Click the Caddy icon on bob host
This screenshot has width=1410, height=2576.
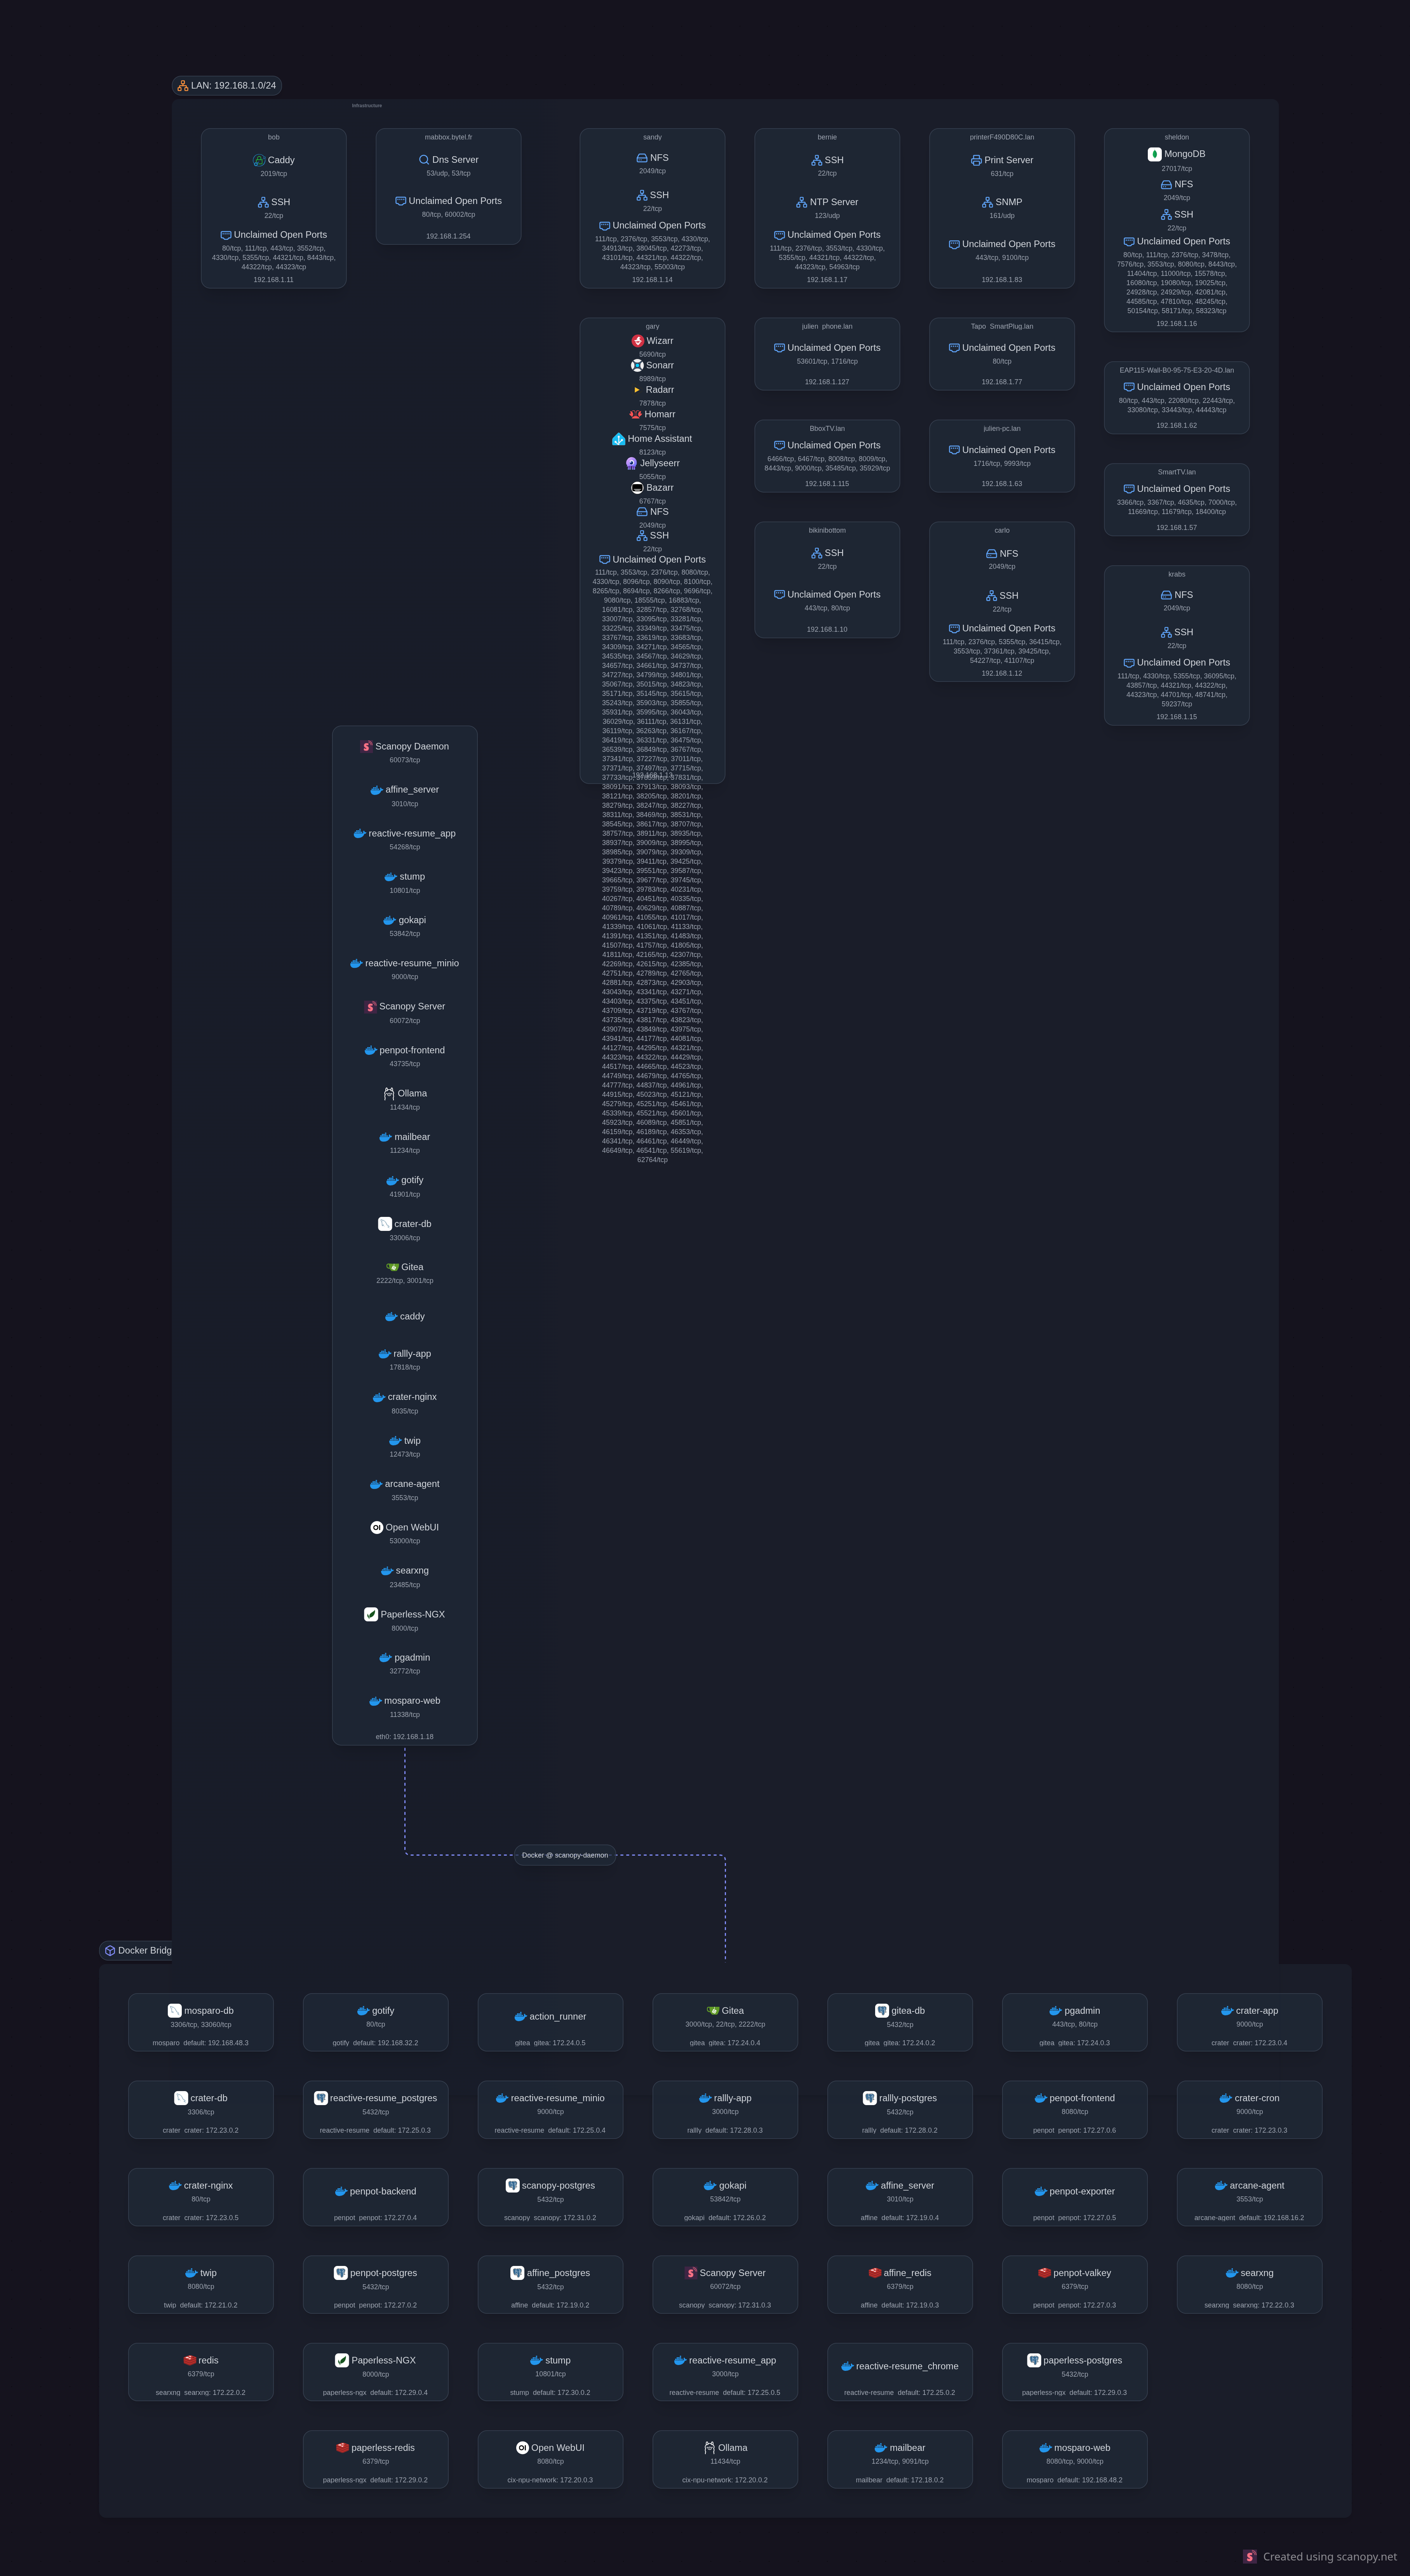259,160
